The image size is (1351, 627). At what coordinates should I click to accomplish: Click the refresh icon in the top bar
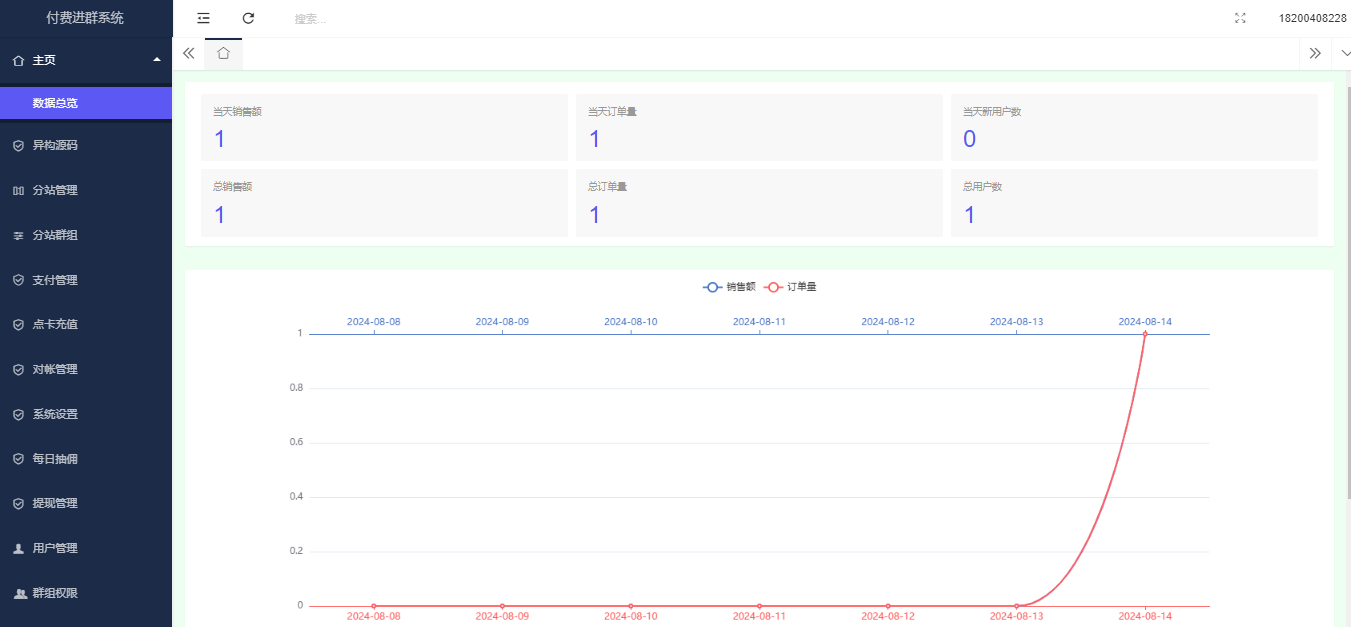[248, 18]
